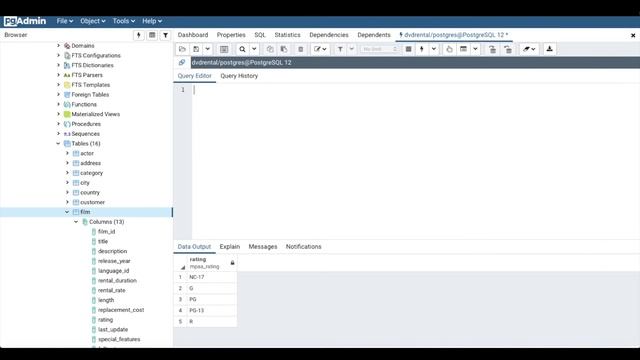The width and height of the screenshot is (640, 360).
Task: Open the Explain output tab
Action: coord(230,247)
